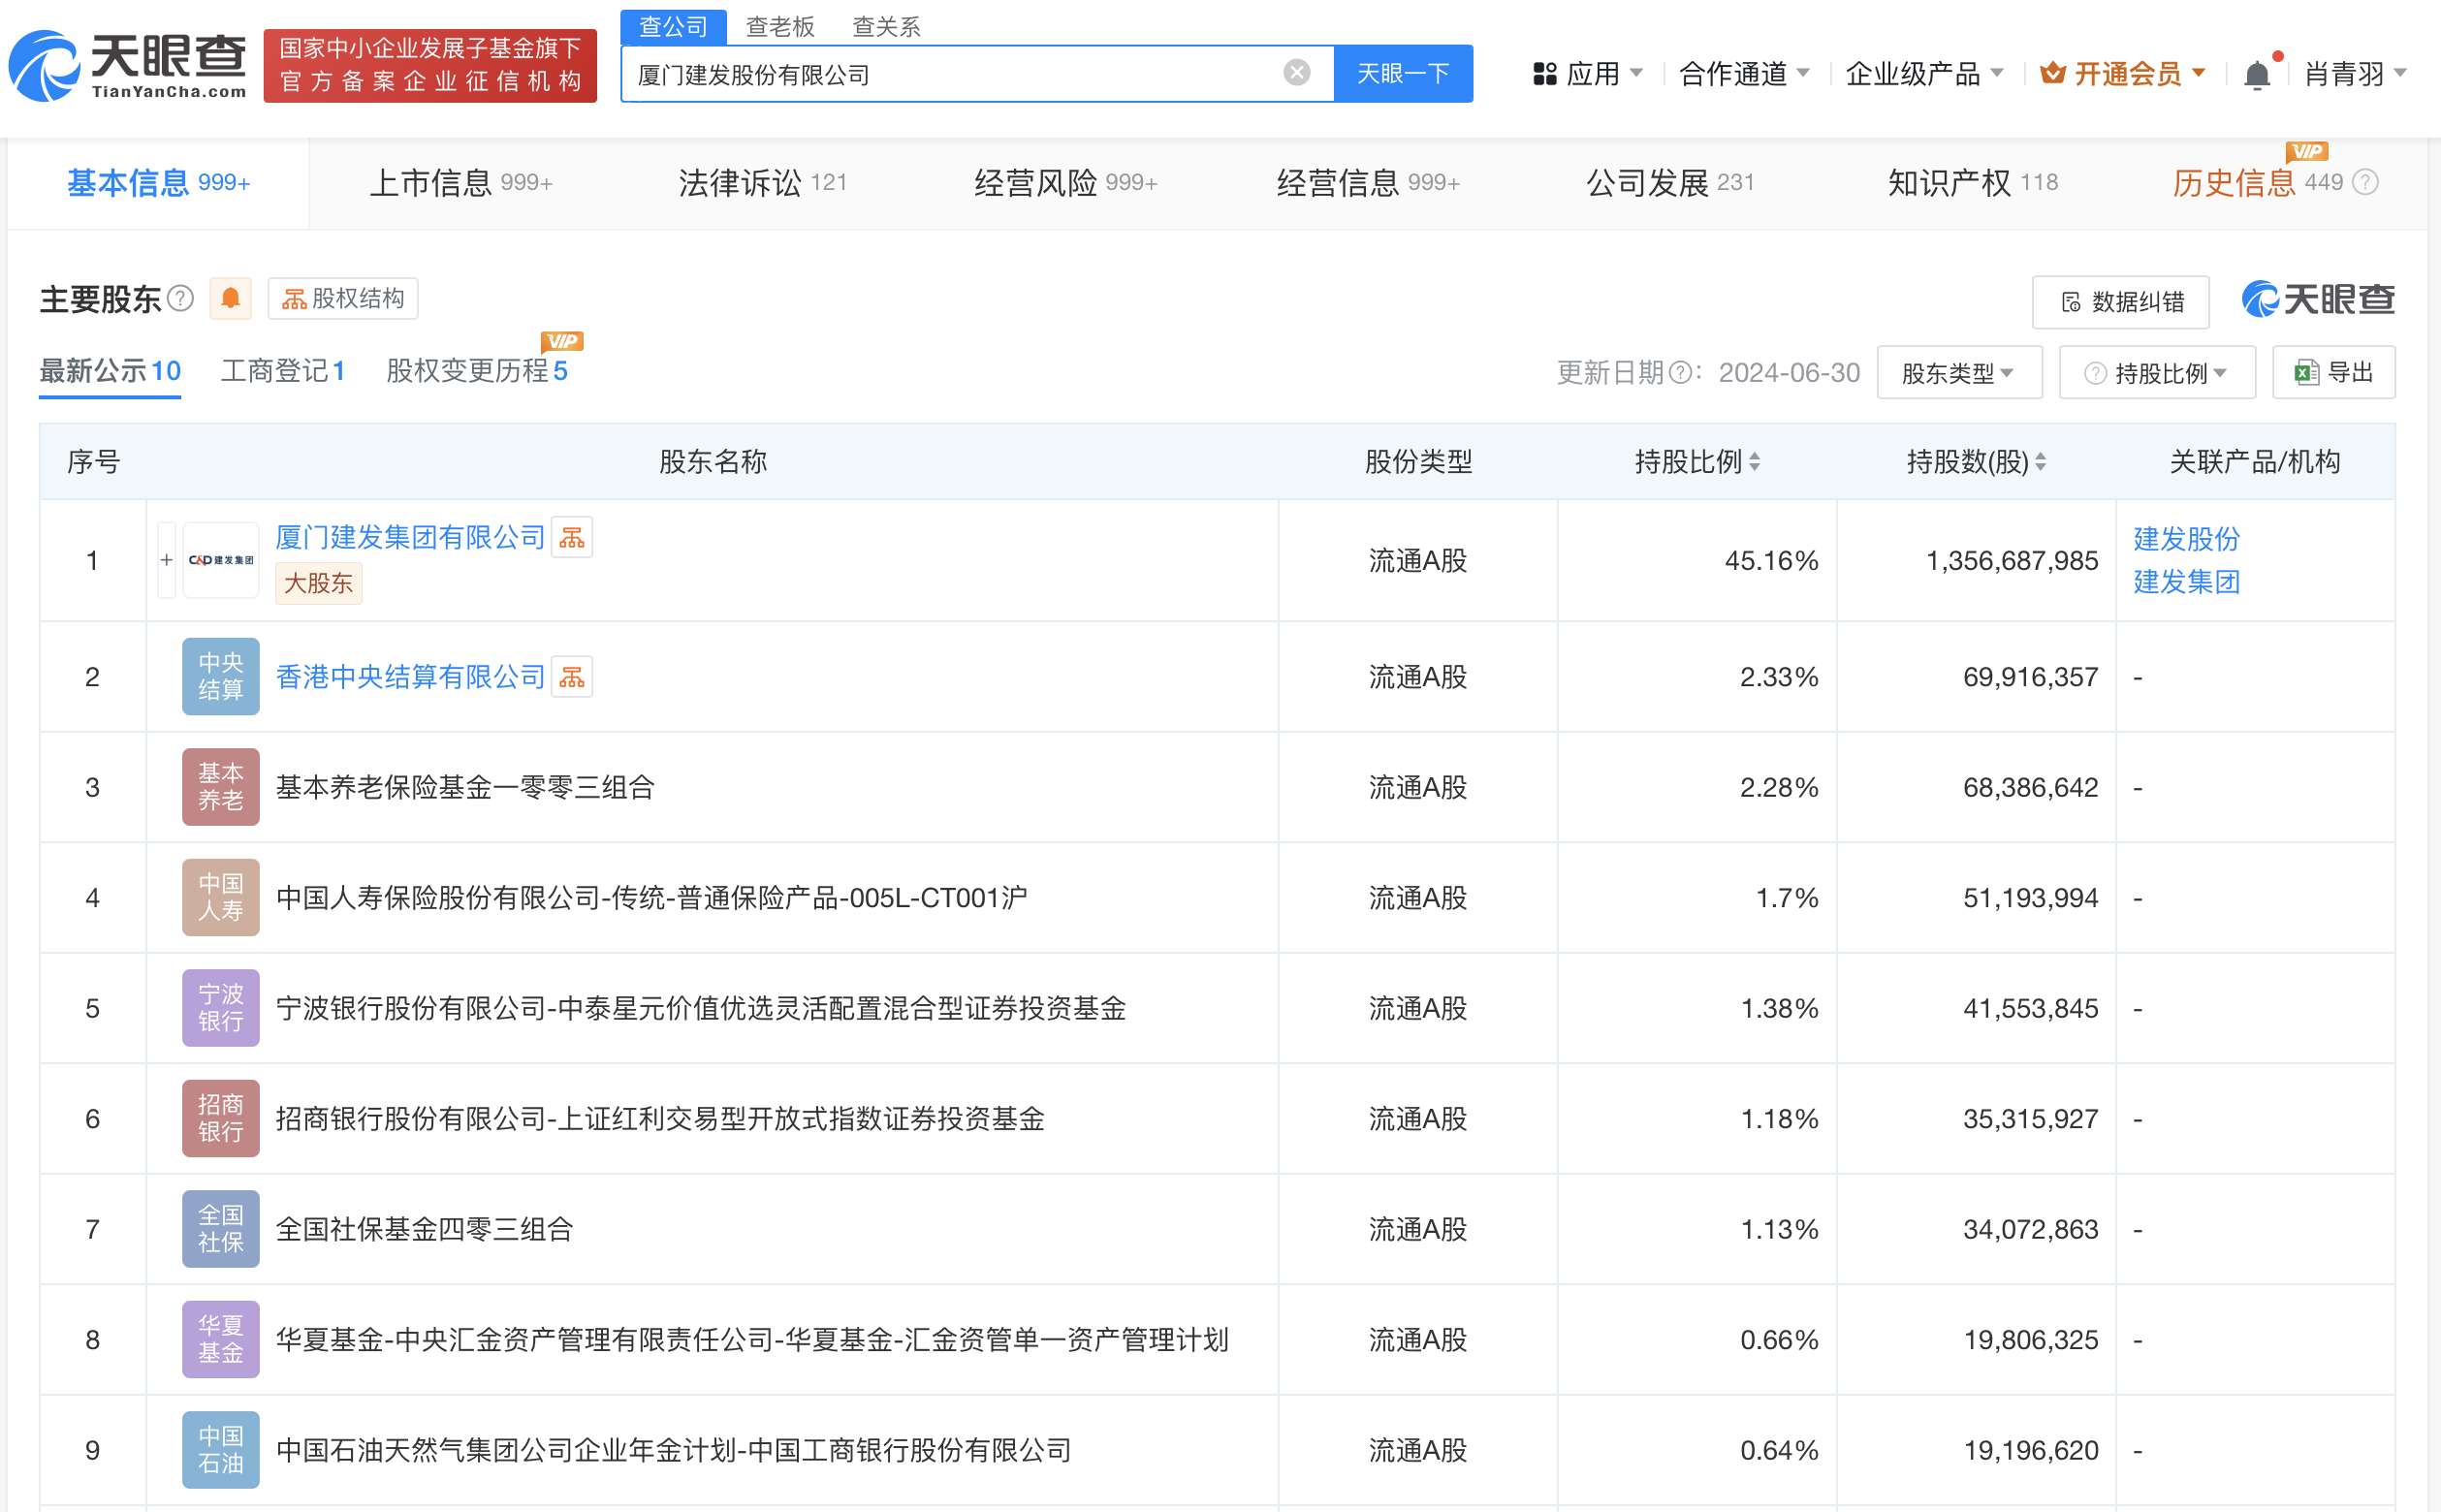Screen dimensions: 2441x1512
Task: Click the 中国人寿 avatar tile
Action: (220, 897)
